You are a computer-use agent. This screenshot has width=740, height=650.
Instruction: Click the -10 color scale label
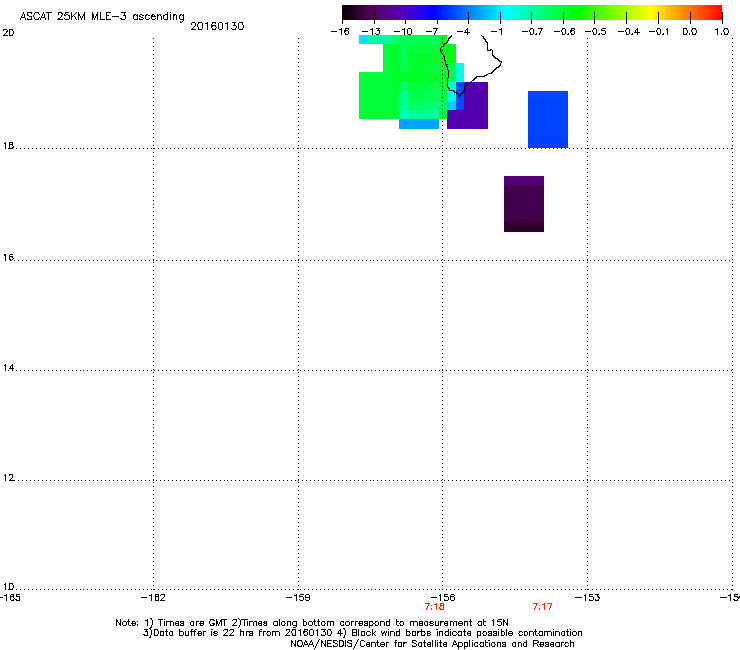pyautogui.click(x=403, y=32)
